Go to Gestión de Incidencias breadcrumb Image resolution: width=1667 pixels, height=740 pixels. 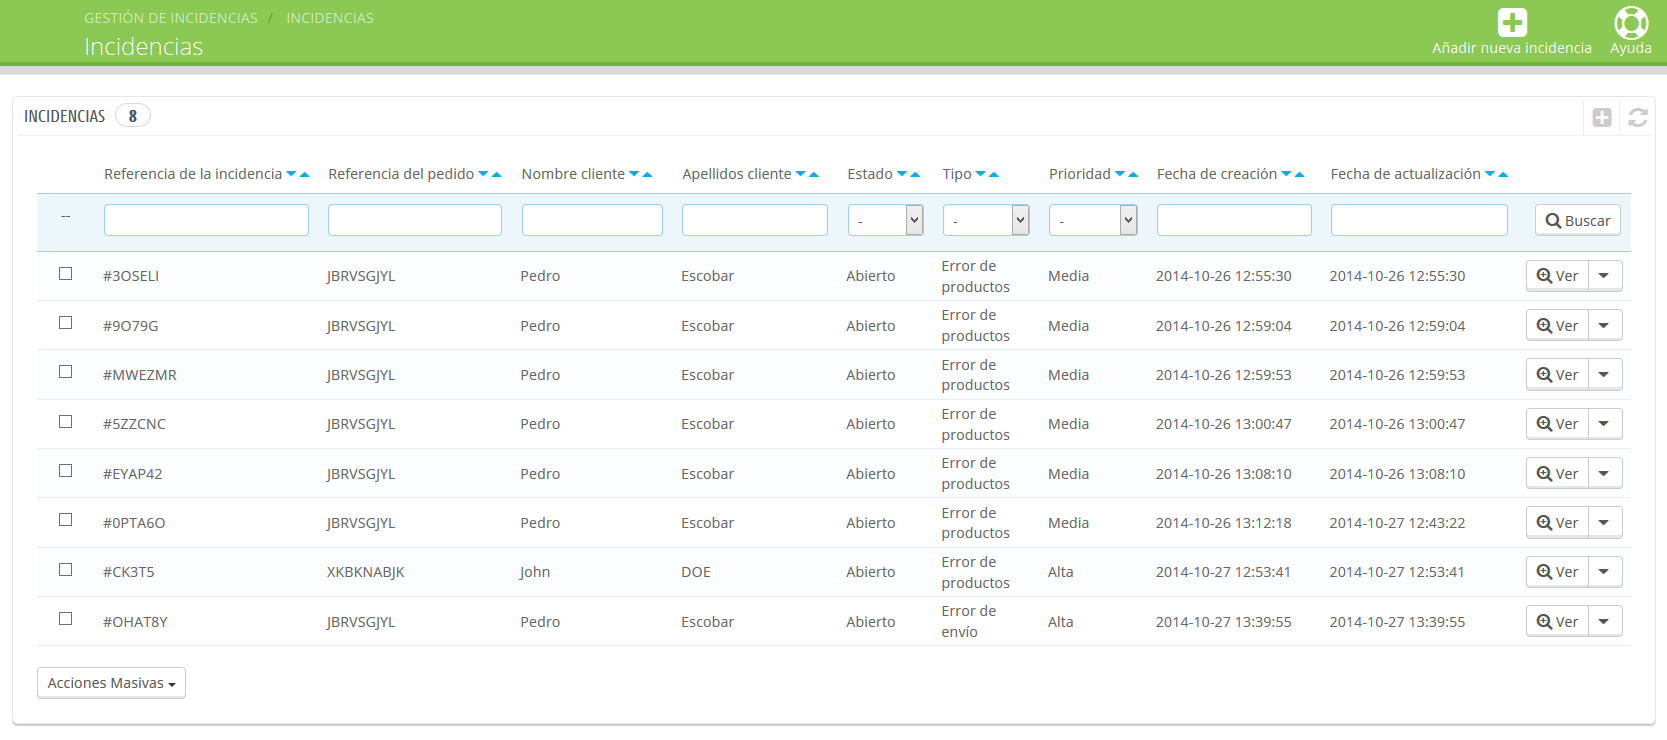click(x=171, y=18)
